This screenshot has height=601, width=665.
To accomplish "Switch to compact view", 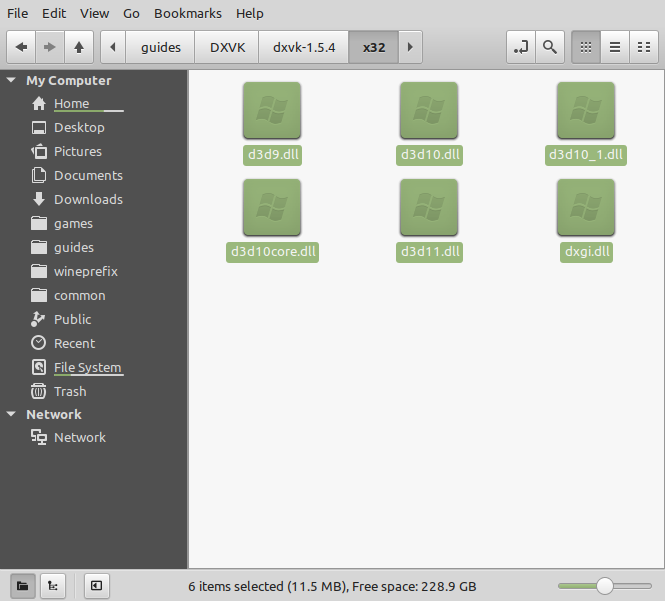I will click(x=644, y=47).
